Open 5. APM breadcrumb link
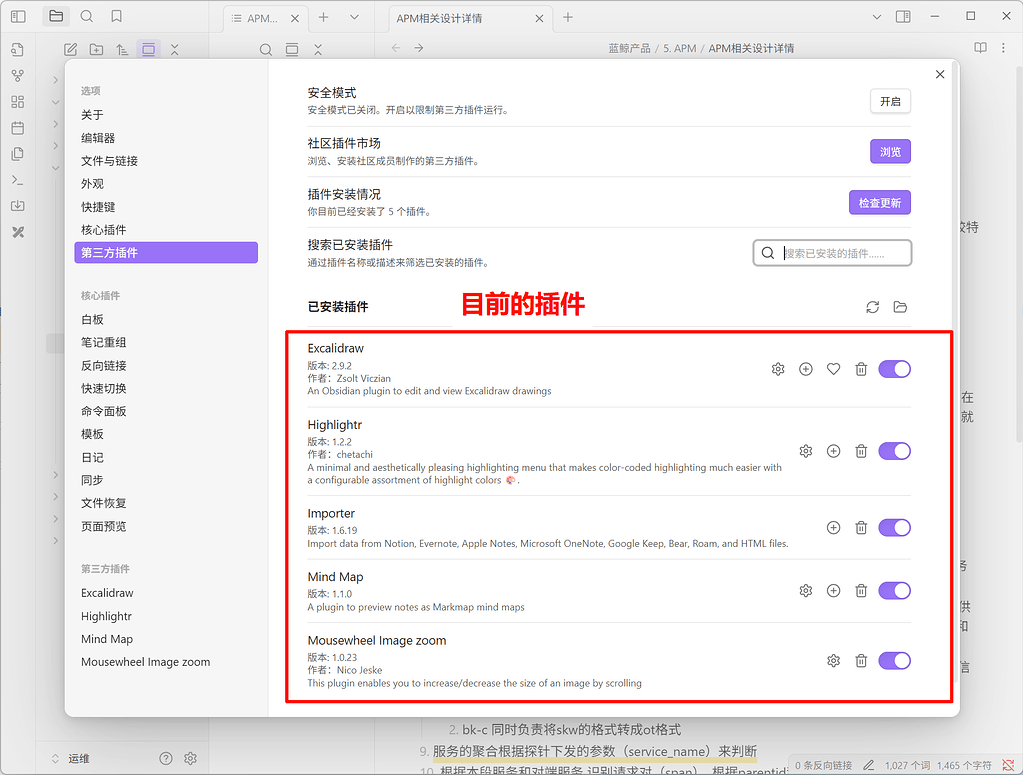Viewport: 1023px width, 775px height. pos(679,48)
